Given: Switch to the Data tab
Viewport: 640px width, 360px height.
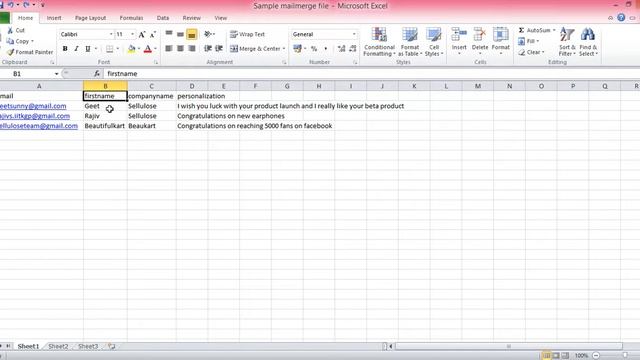Looking at the screenshot, I should pyautogui.click(x=163, y=18).
